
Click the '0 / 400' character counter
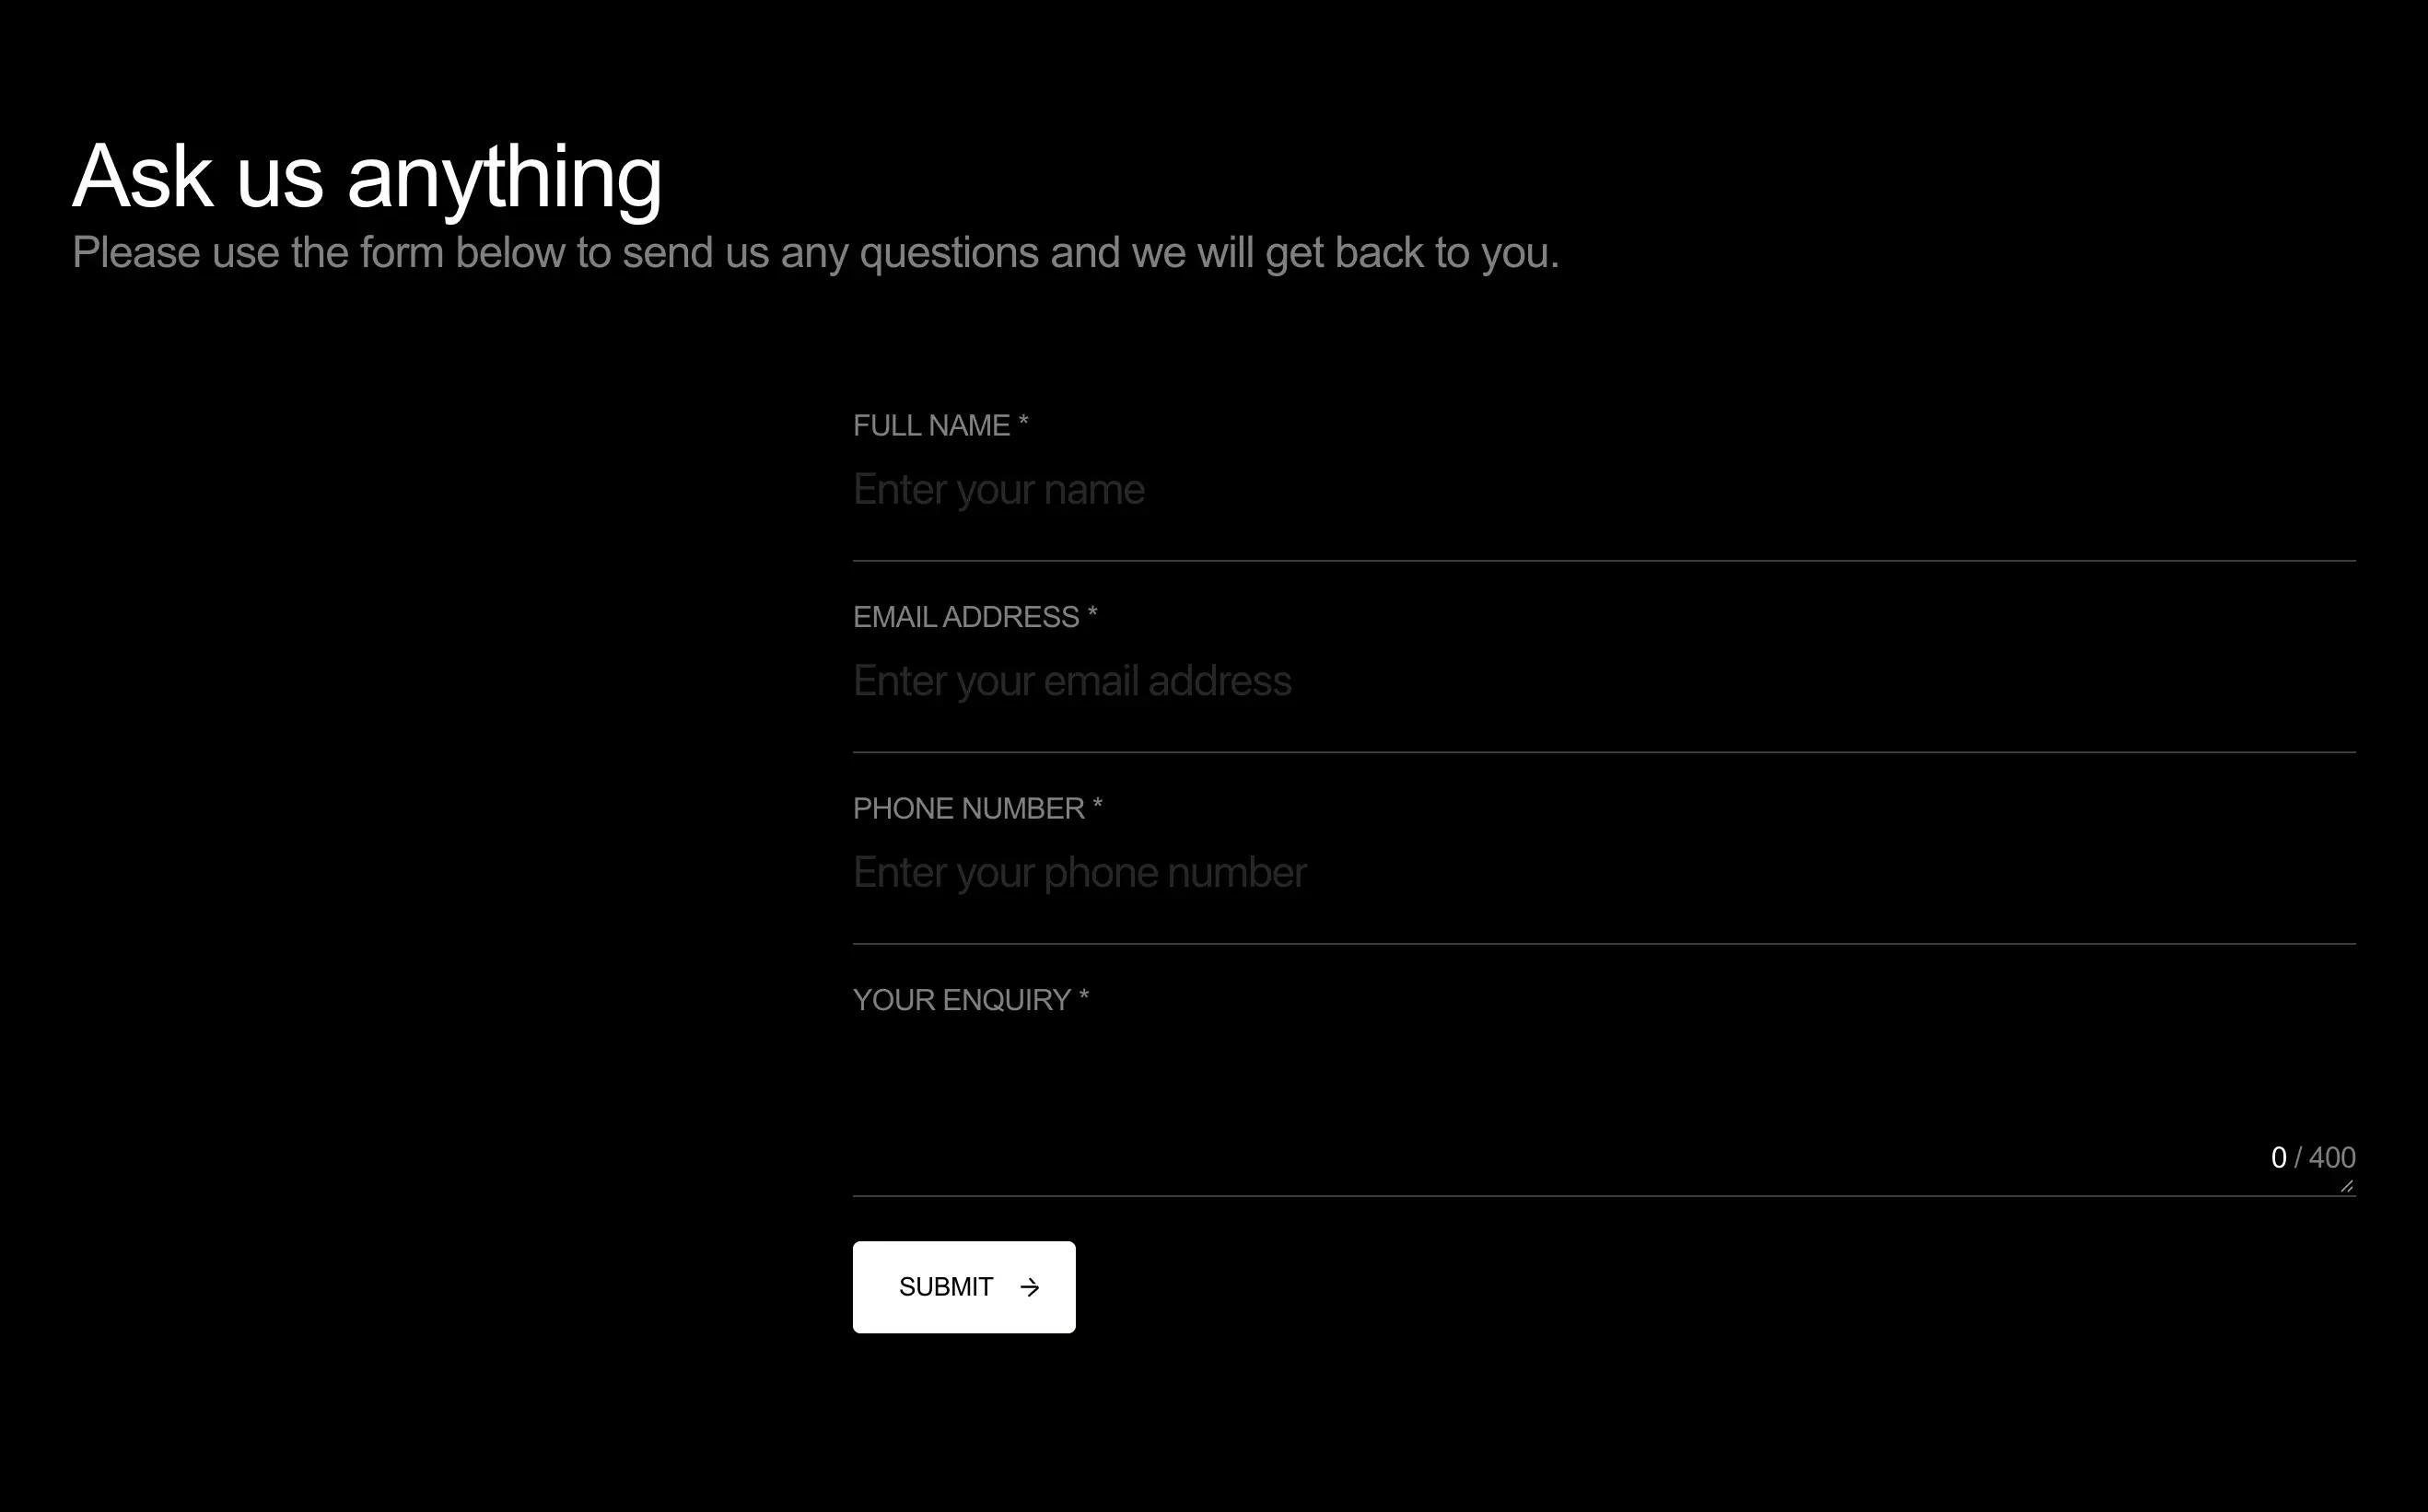click(2313, 1158)
